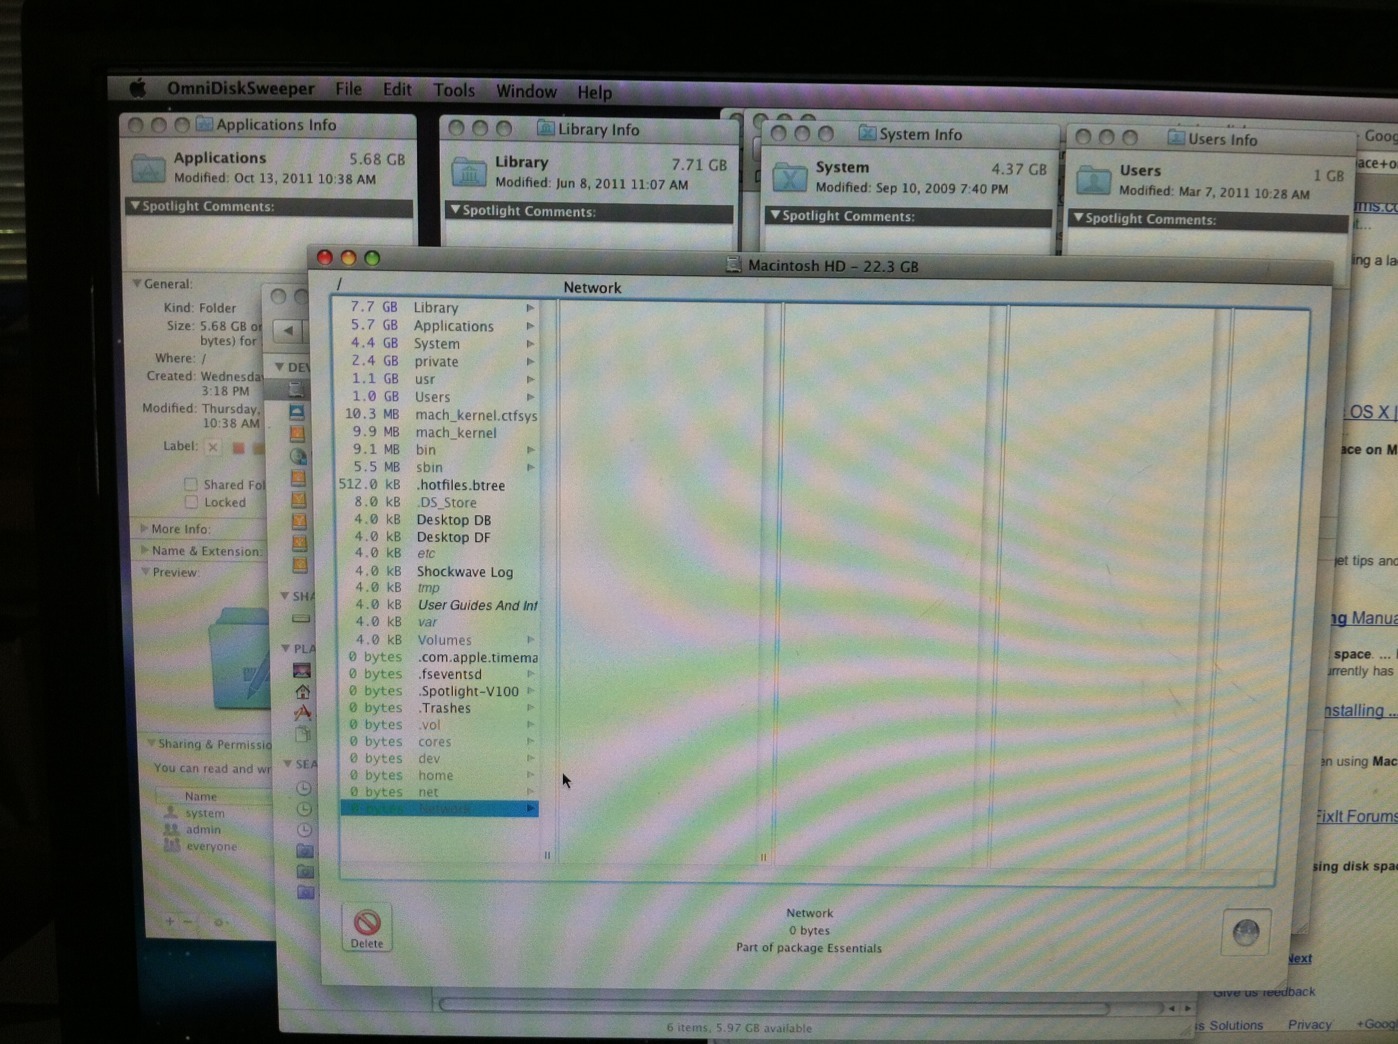Click the Next link in the browser window

click(x=1299, y=958)
